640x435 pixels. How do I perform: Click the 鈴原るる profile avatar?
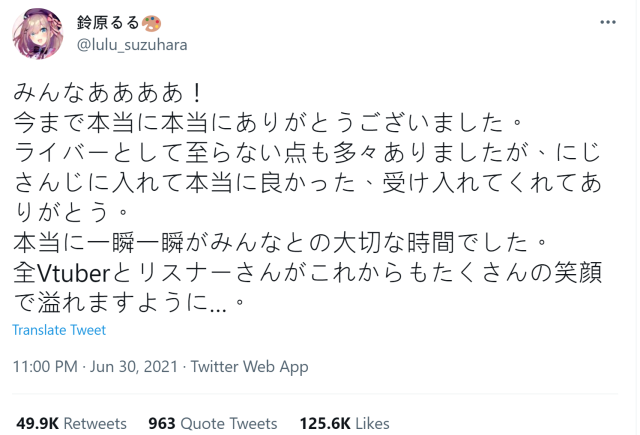pyautogui.click(x=39, y=35)
